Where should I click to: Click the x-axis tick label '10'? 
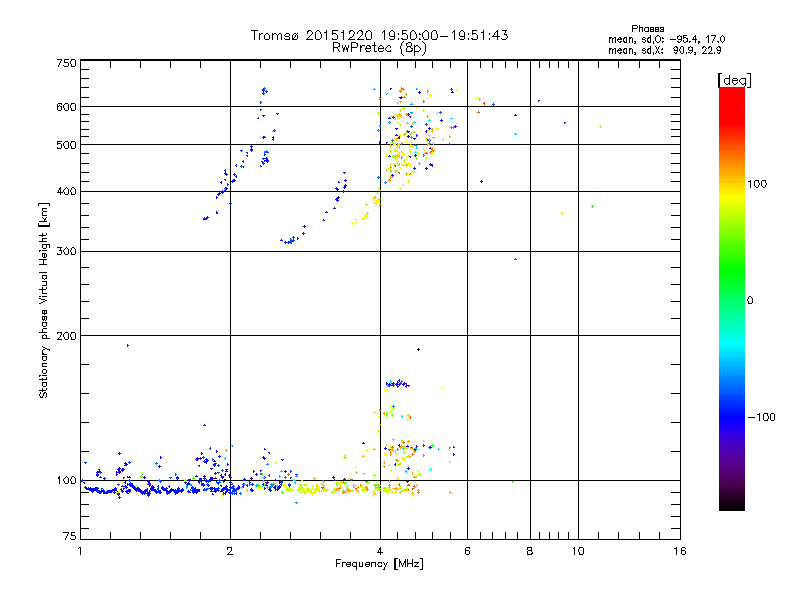point(578,551)
